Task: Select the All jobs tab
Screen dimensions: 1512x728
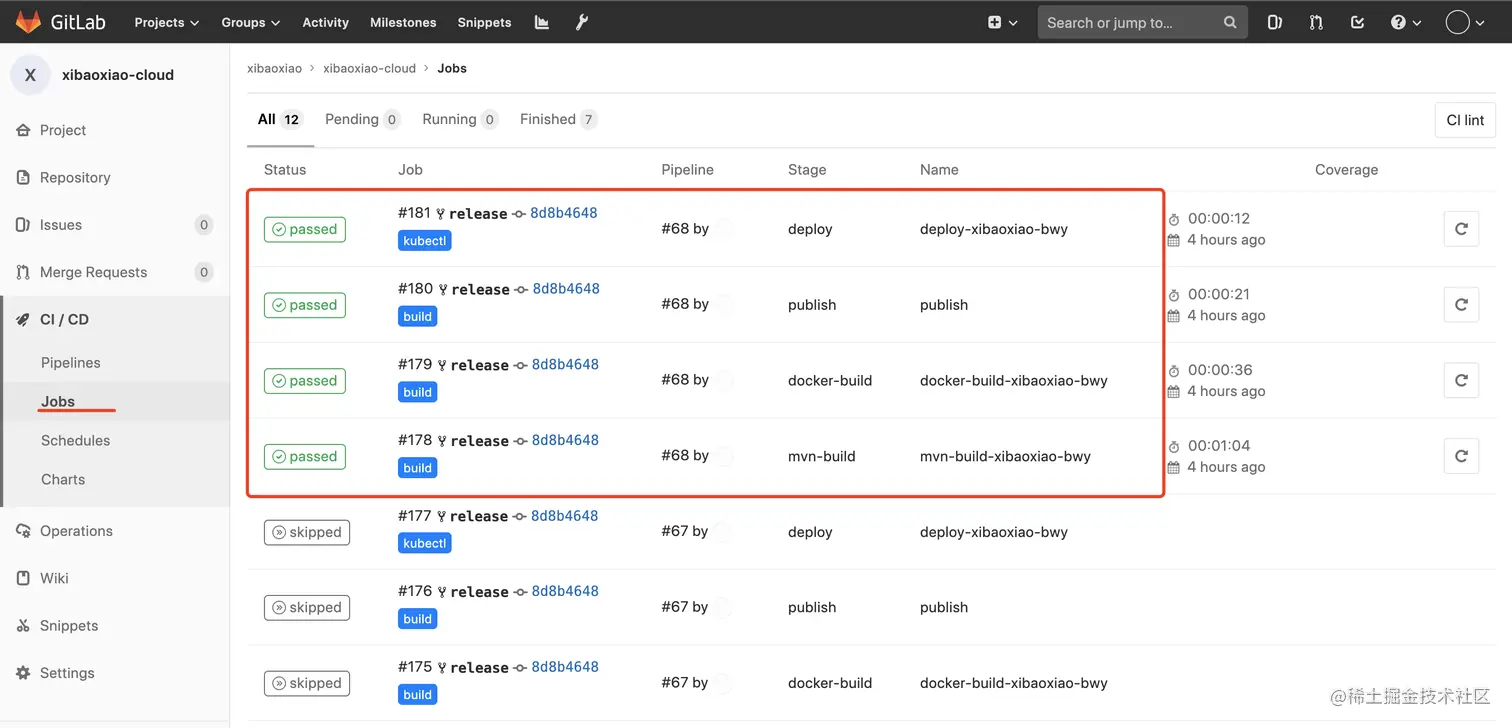Action: pos(279,119)
